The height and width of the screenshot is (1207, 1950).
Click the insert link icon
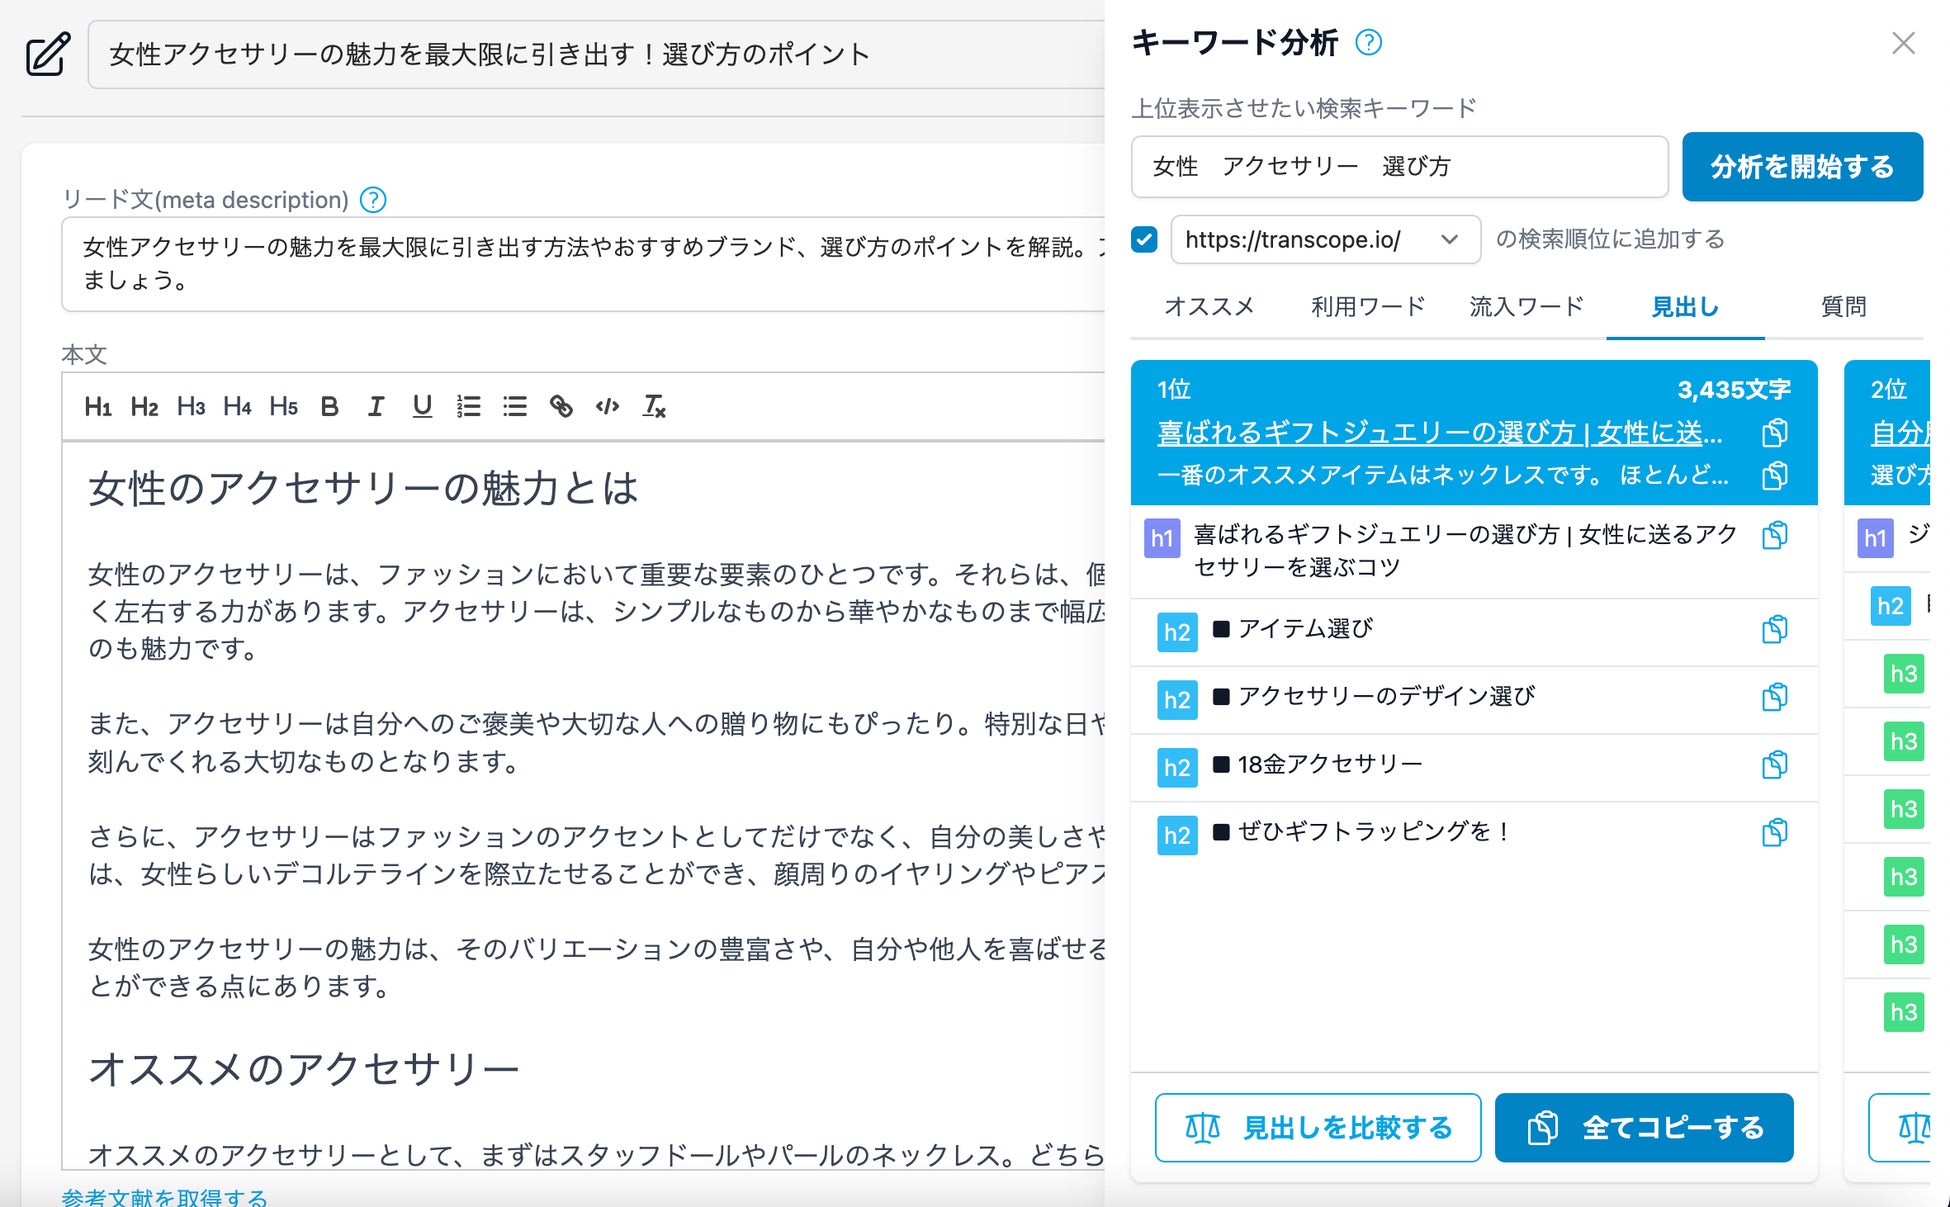click(561, 406)
